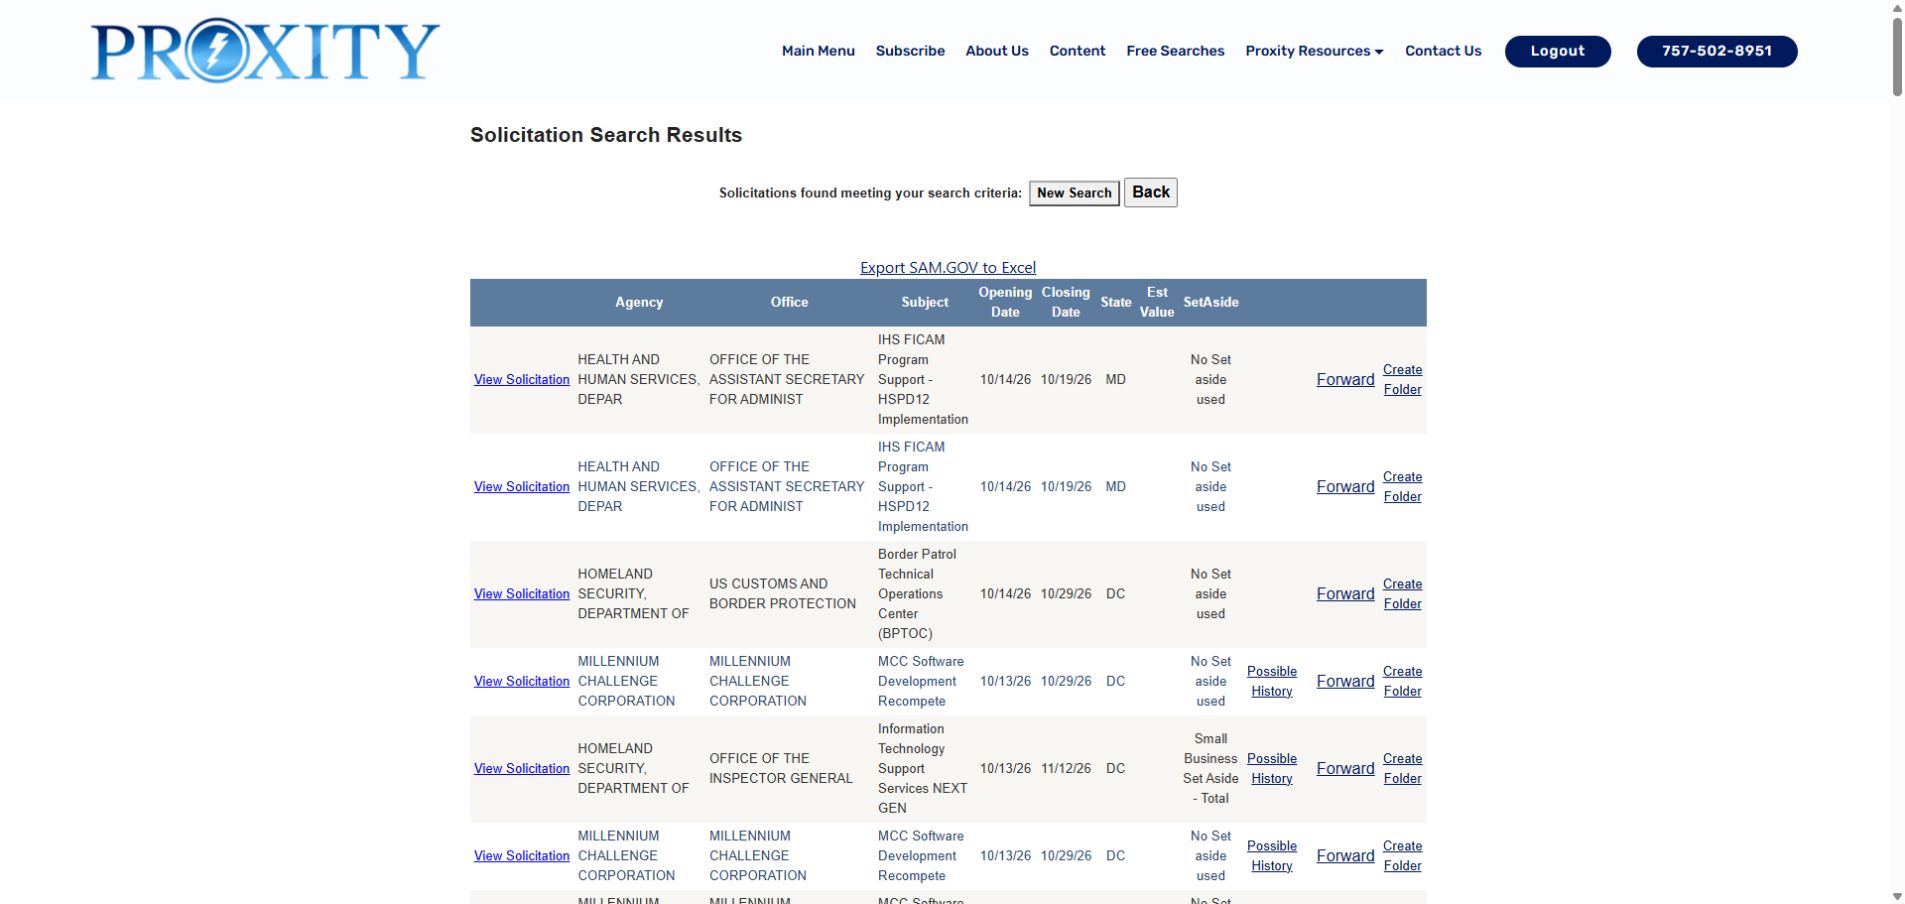Click the SetAside column header

tap(1211, 302)
